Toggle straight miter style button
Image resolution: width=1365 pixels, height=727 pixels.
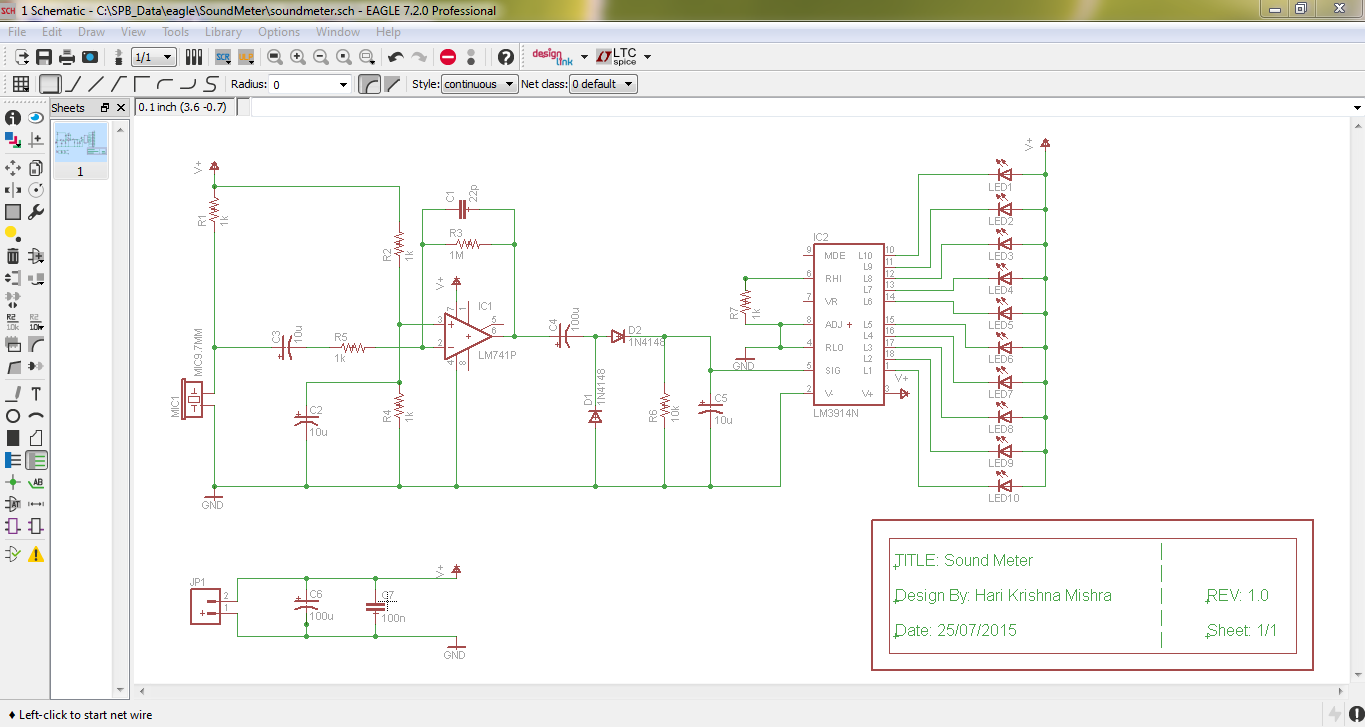point(392,84)
